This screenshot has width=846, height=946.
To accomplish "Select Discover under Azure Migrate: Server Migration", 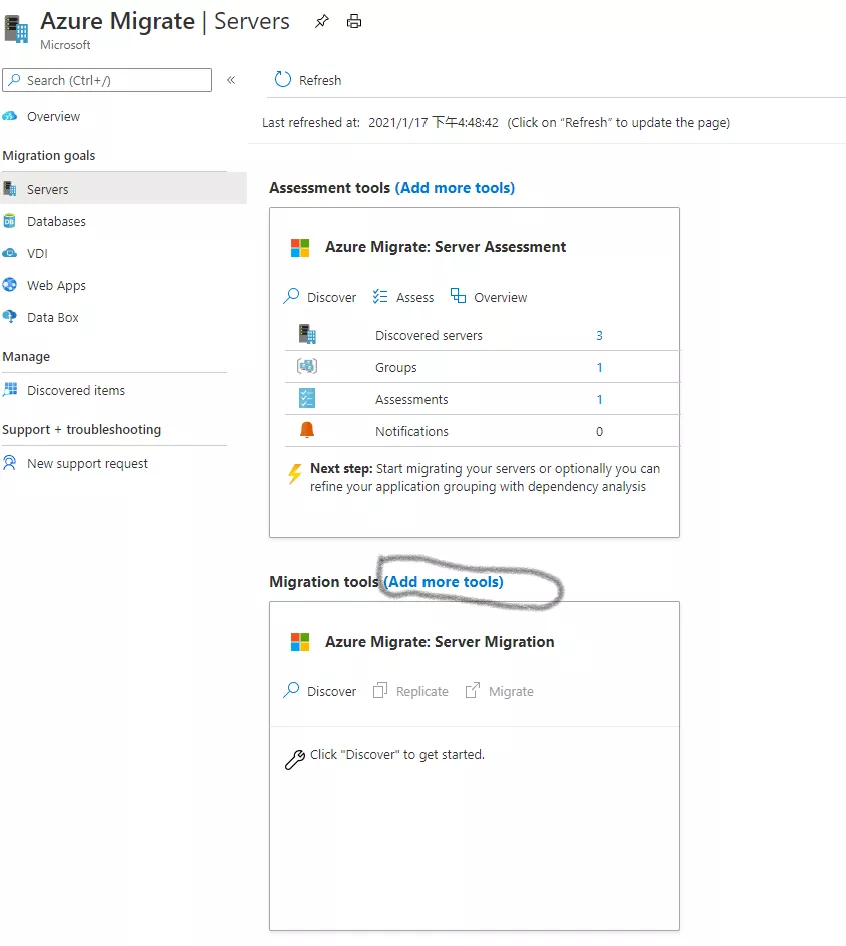I will pos(320,691).
